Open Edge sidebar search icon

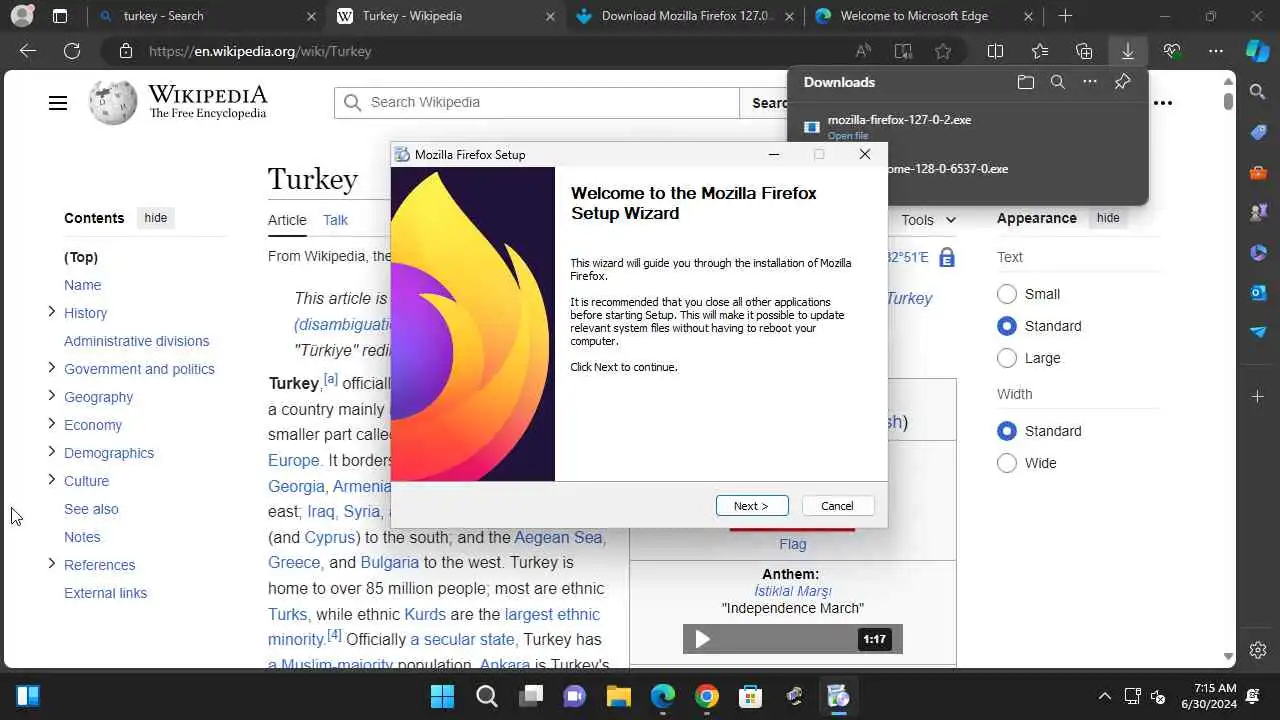[1258, 92]
